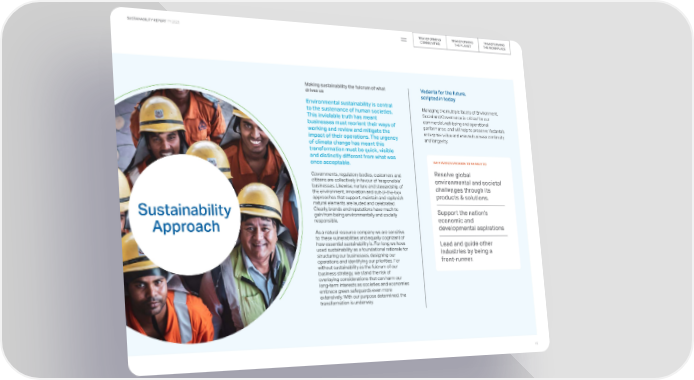This screenshot has width=694, height=380.
Task: Click the blue 'Environmental sustainability is central' paragraph
Action: (x=352, y=132)
